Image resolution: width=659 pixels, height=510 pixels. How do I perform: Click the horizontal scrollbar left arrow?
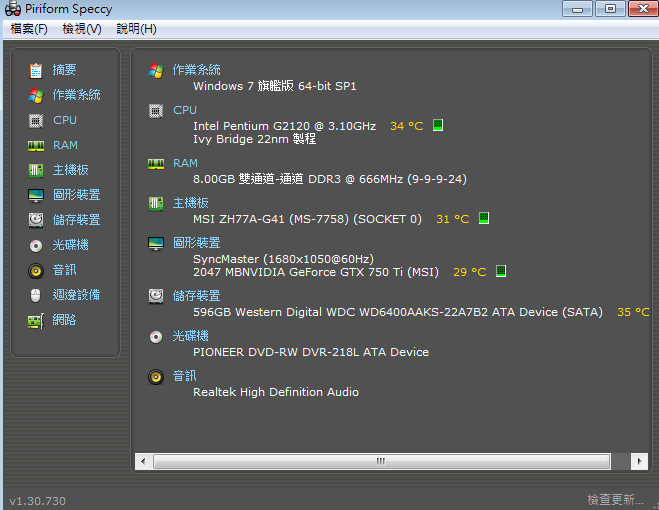click(143, 461)
